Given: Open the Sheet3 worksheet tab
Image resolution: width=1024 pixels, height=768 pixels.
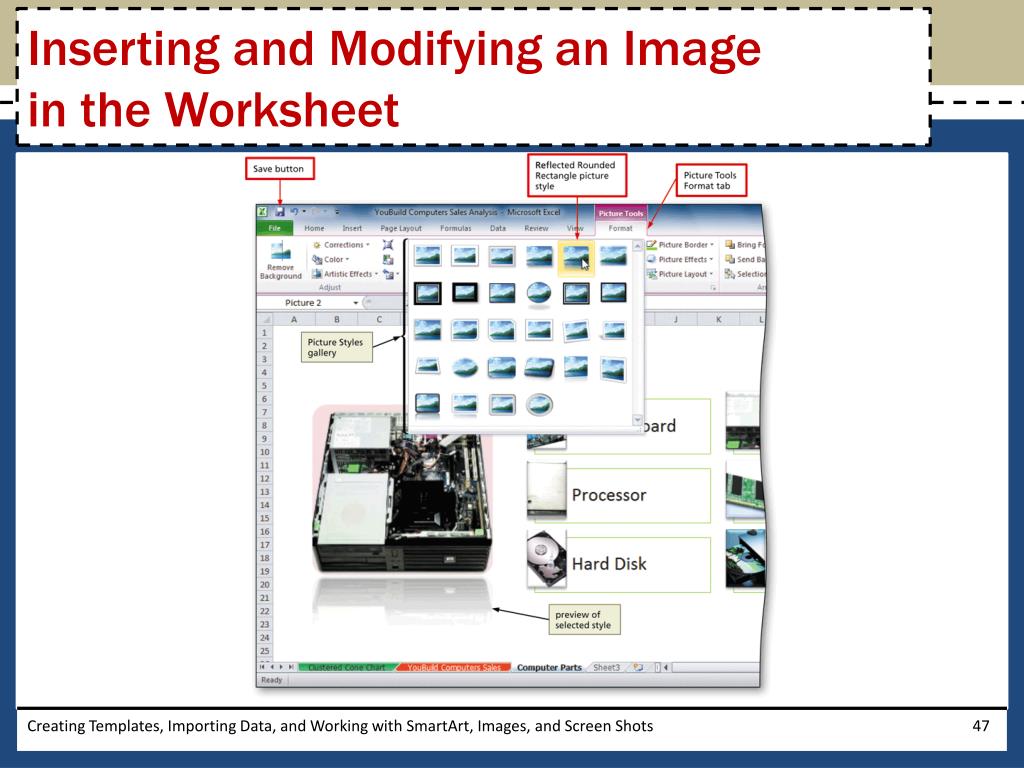Looking at the screenshot, I should pyautogui.click(x=607, y=667).
